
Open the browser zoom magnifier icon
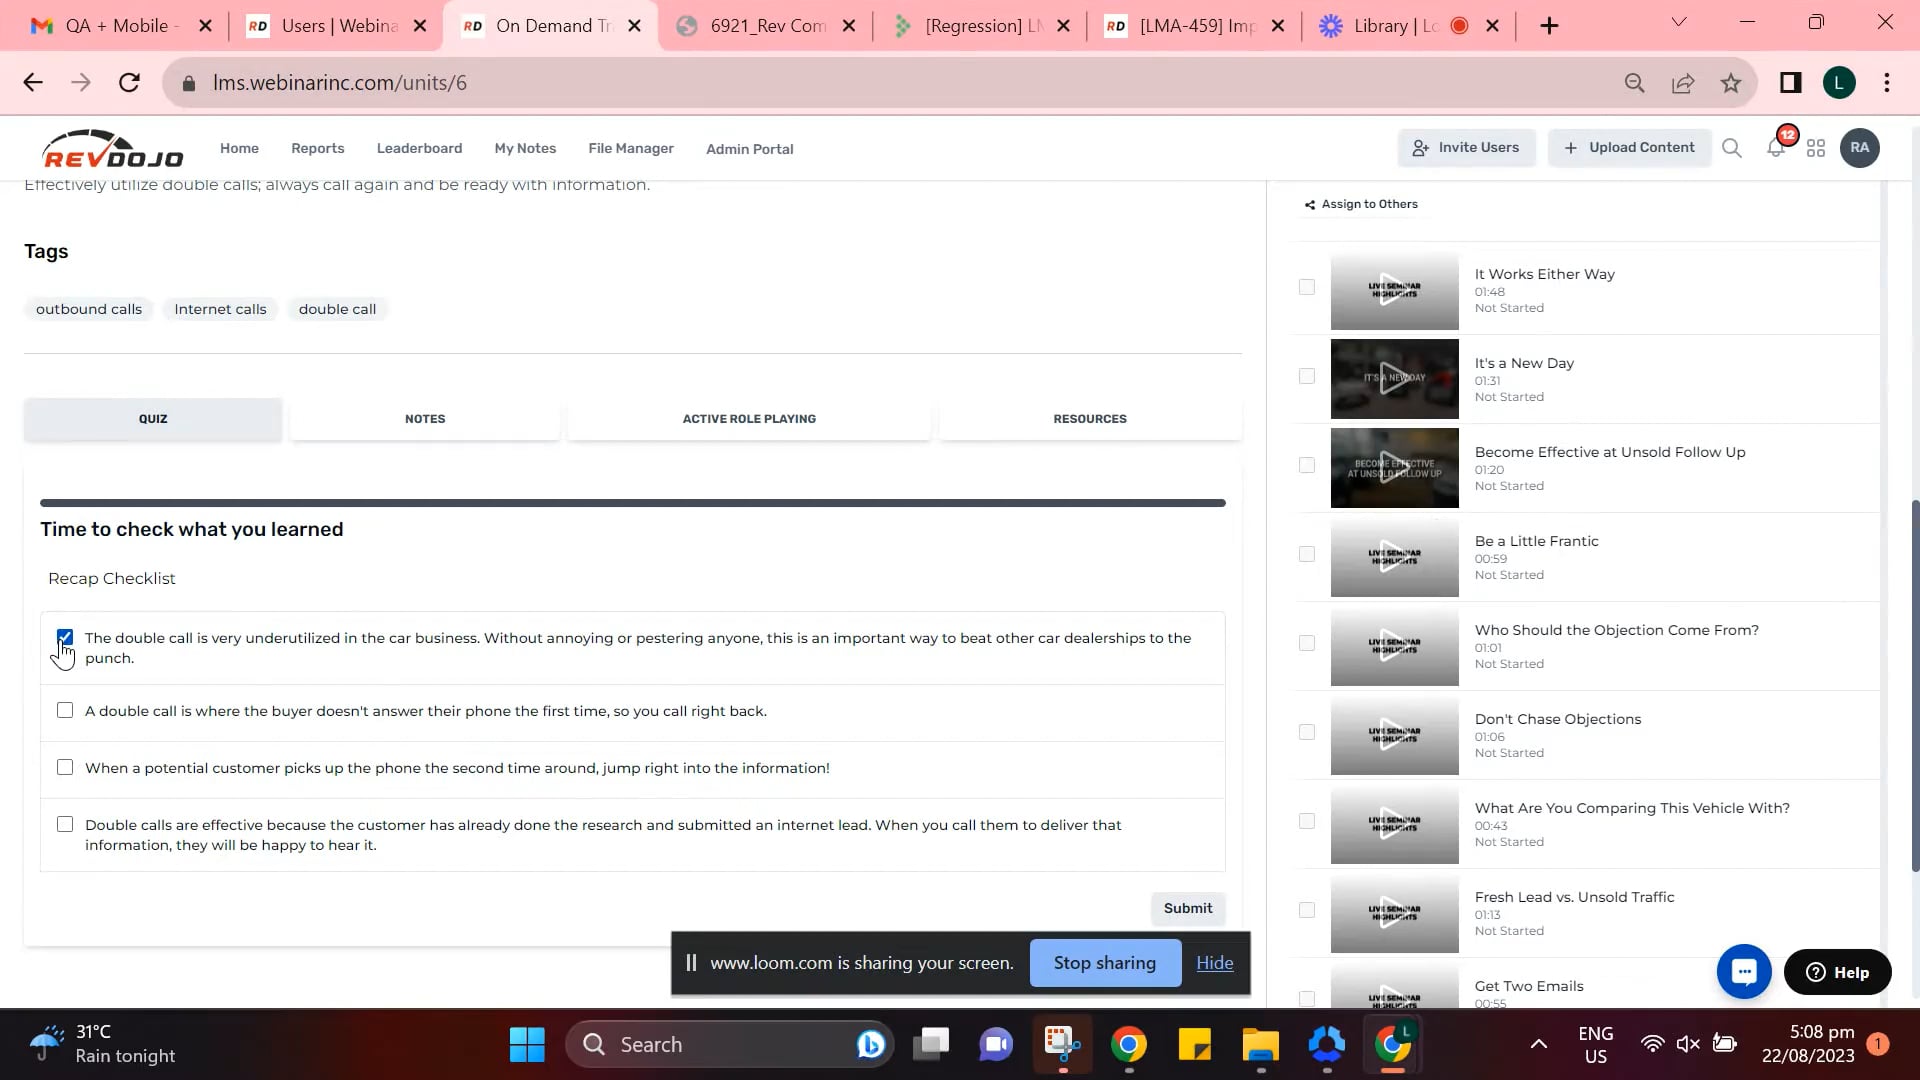[1635, 83]
